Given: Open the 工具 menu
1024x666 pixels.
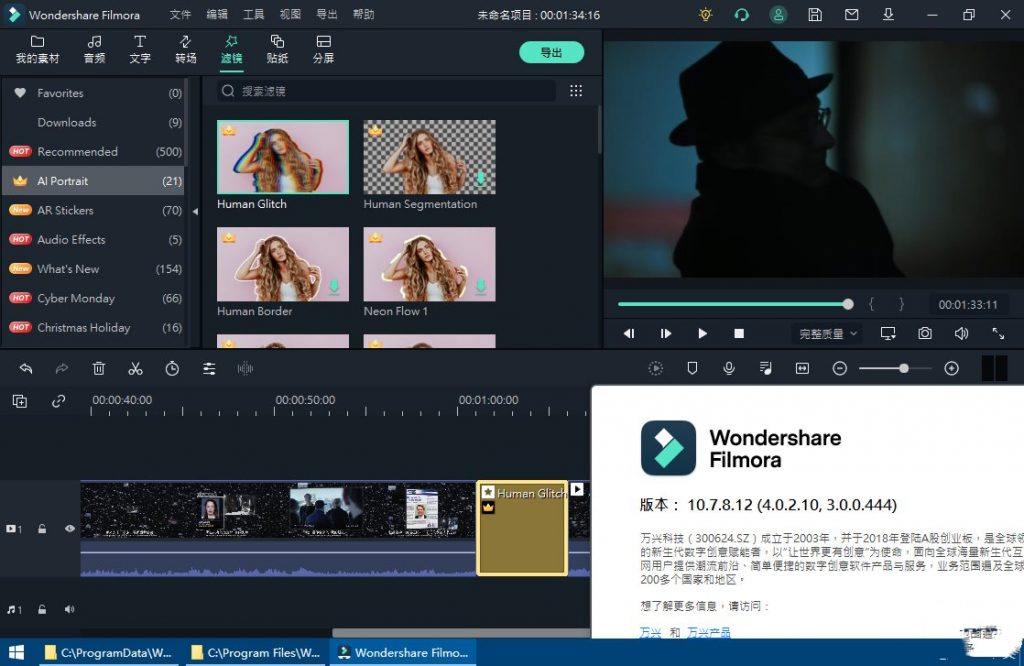Looking at the screenshot, I should [x=253, y=14].
